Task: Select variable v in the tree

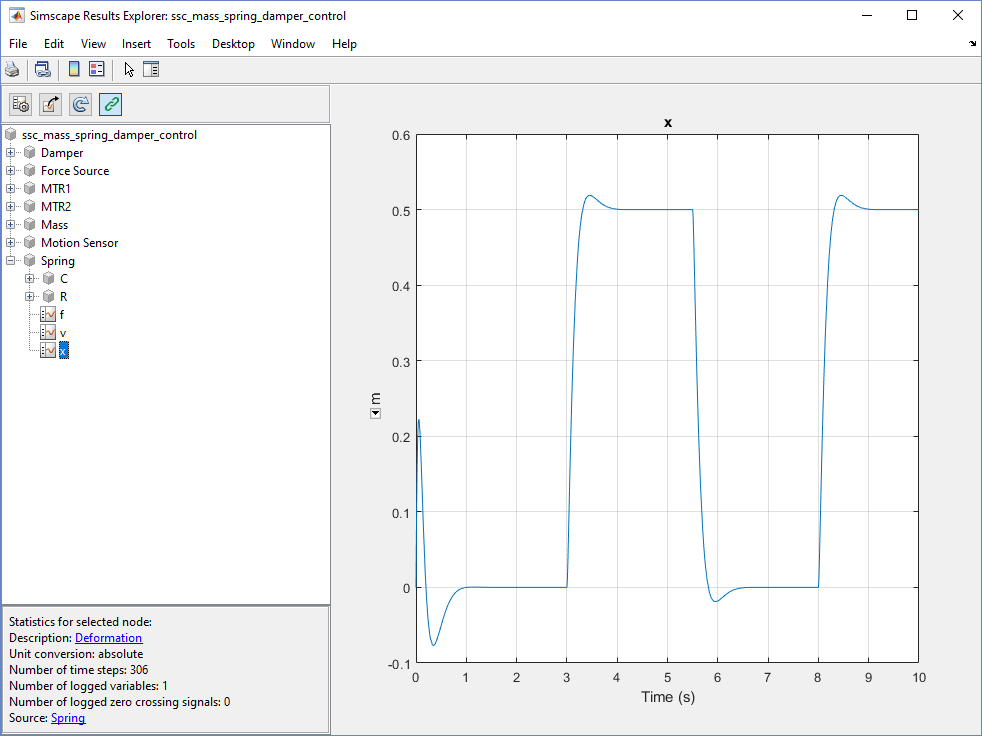Action: [63, 333]
